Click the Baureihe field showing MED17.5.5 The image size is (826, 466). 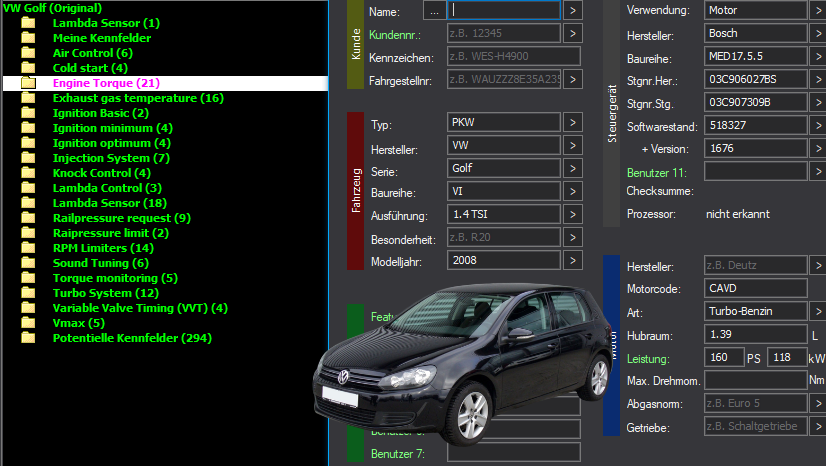(x=756, y=56)
